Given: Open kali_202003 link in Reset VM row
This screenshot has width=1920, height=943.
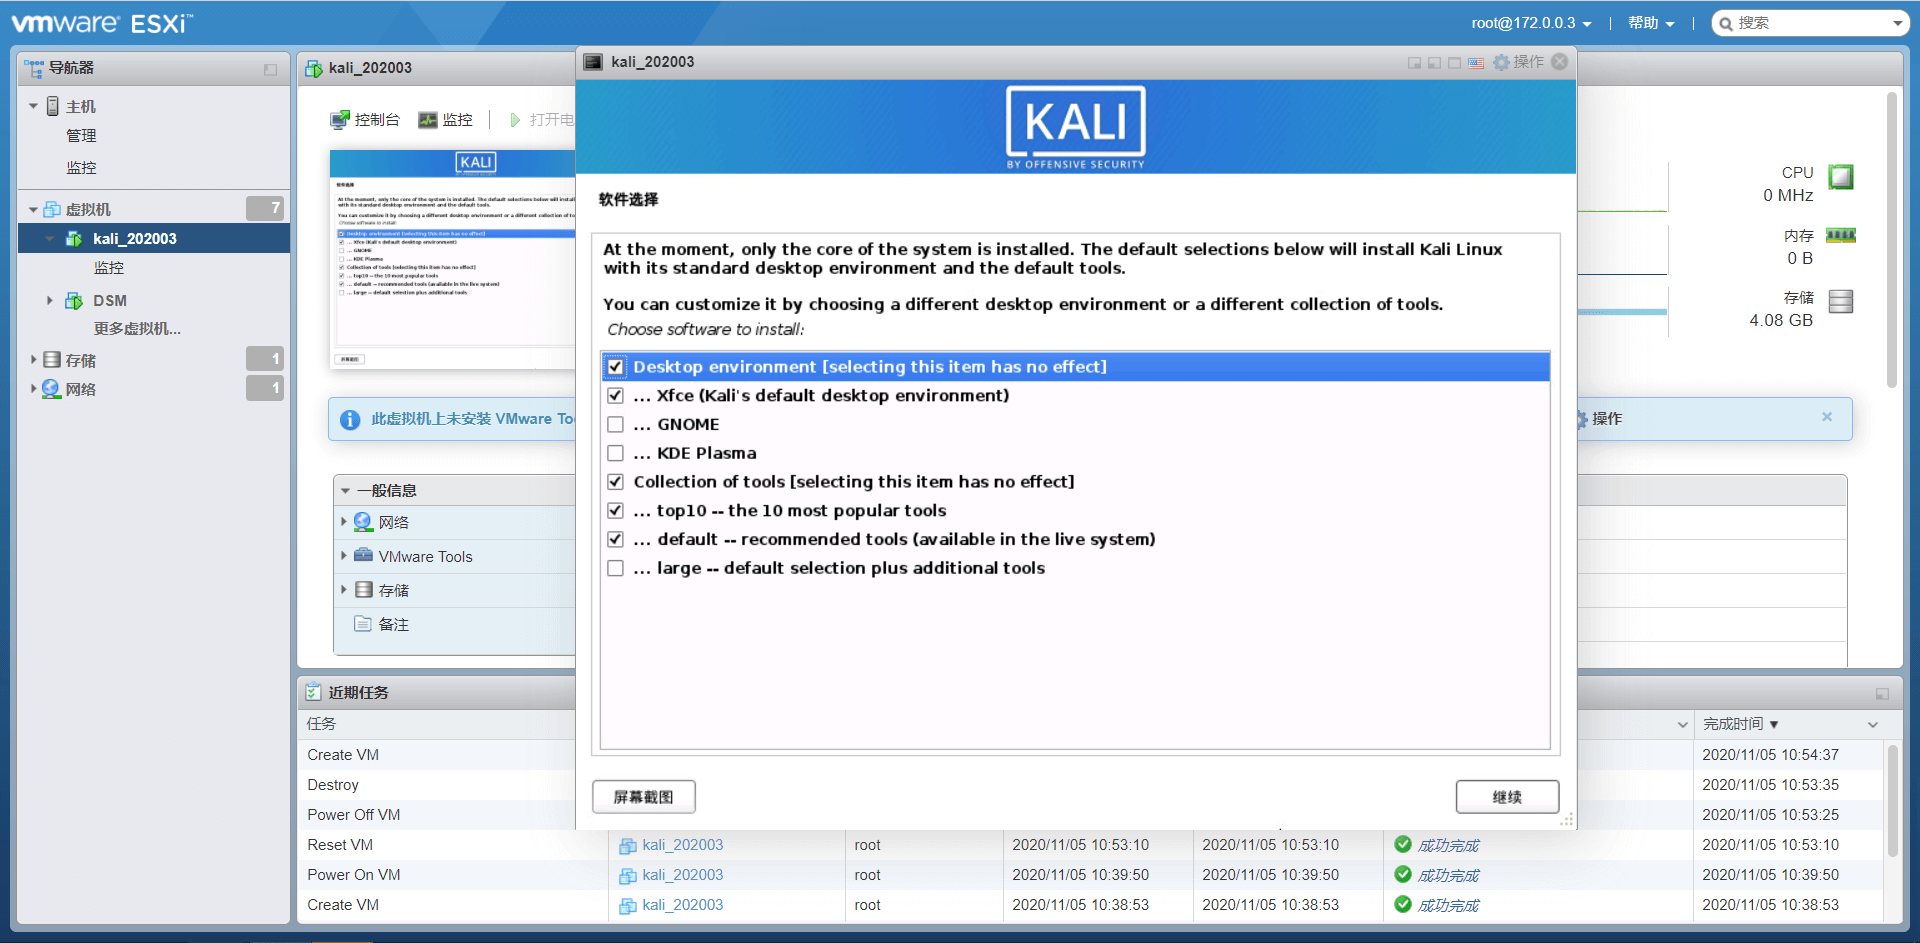Looking at the screenshot, I should (683, 845).
